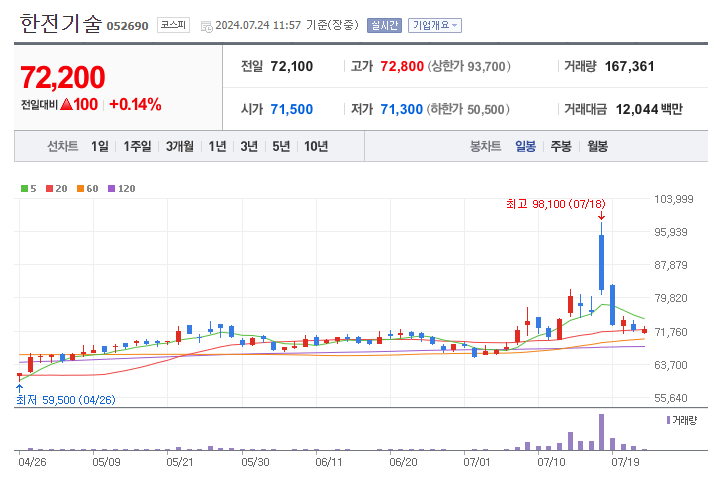
Task: Click the volume value 167,361
Action: (629, 66)
